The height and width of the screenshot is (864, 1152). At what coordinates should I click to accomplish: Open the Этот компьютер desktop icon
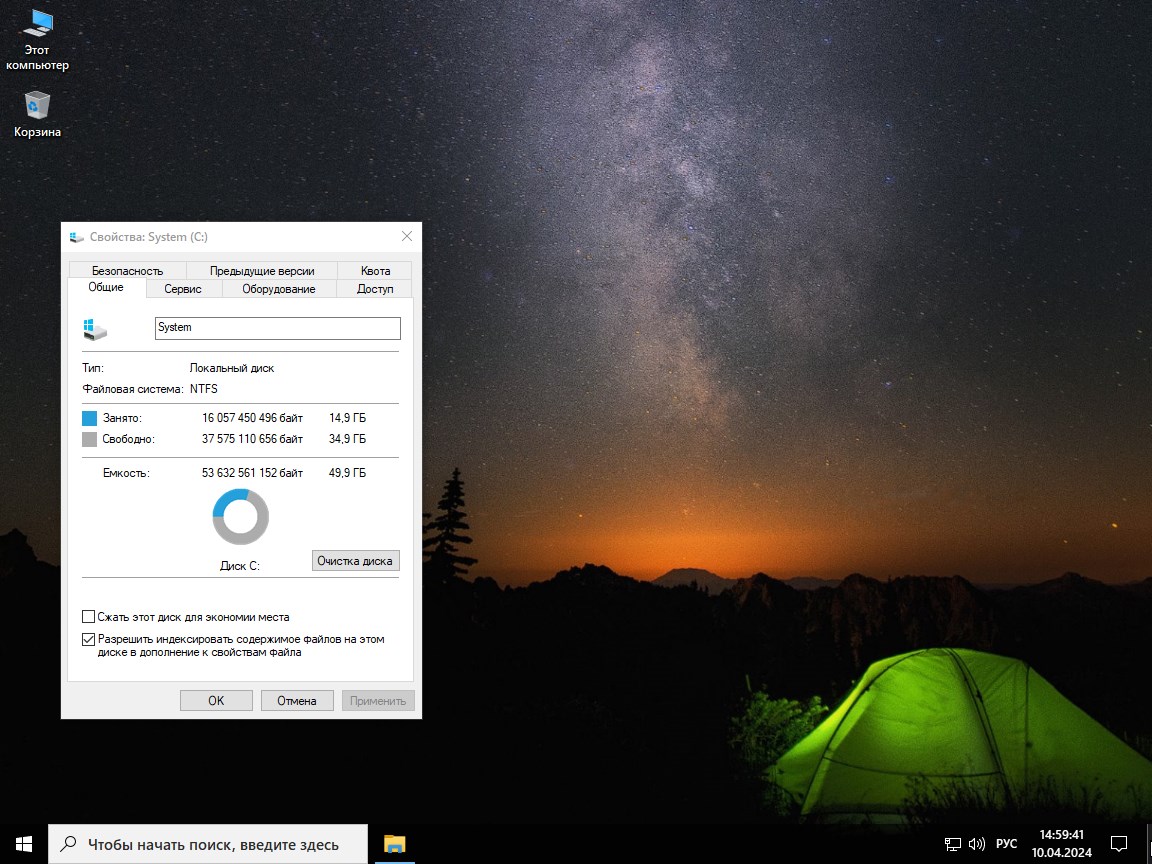click(37, 40)
